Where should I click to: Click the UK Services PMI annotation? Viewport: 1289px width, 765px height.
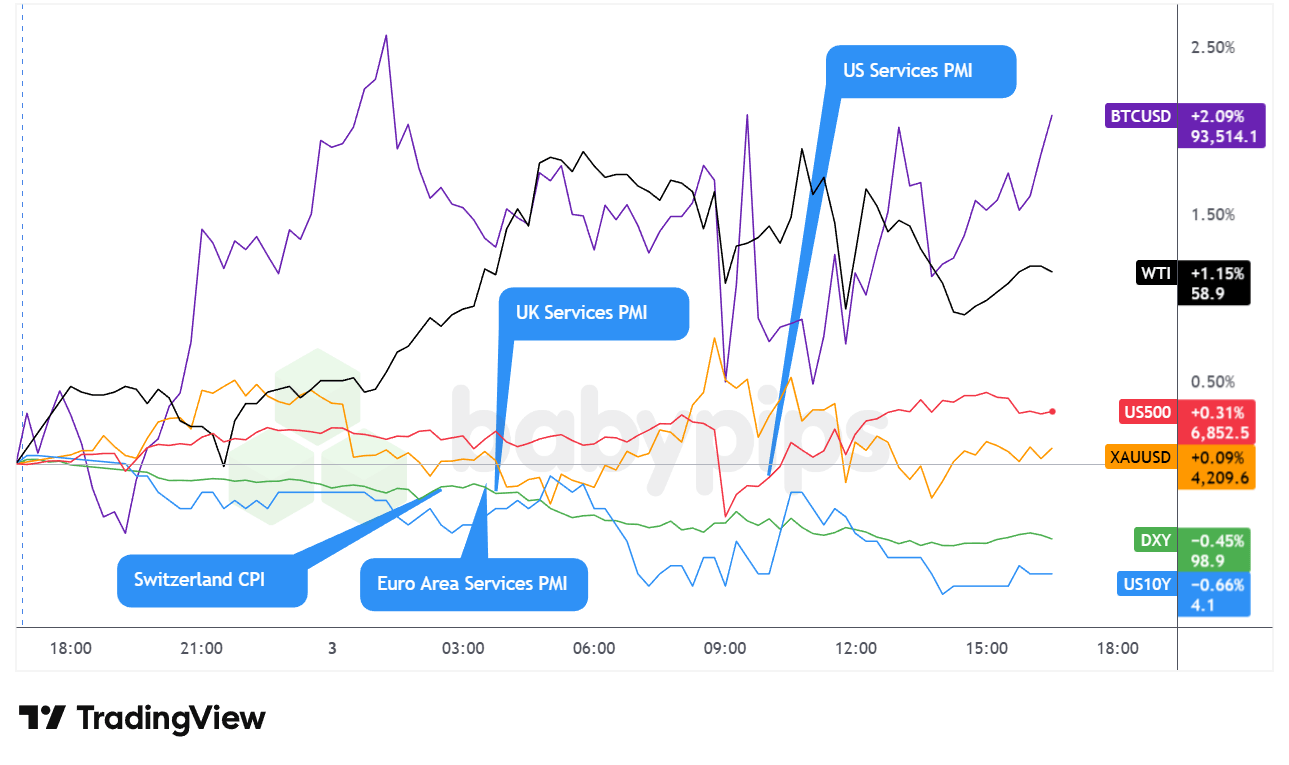pyautogui.click(x=594, y=313)
